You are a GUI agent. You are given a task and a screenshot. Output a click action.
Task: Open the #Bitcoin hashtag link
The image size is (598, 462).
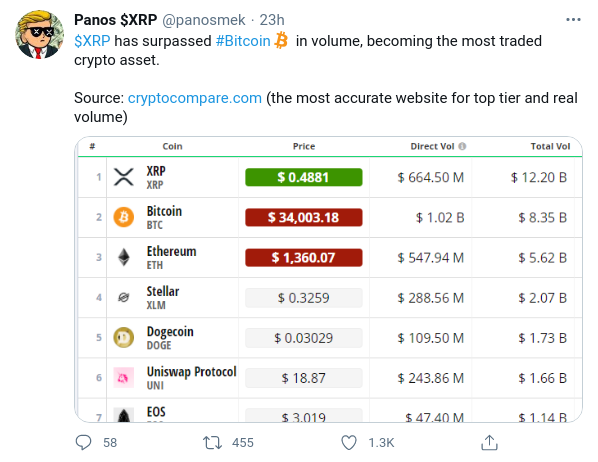243,41
